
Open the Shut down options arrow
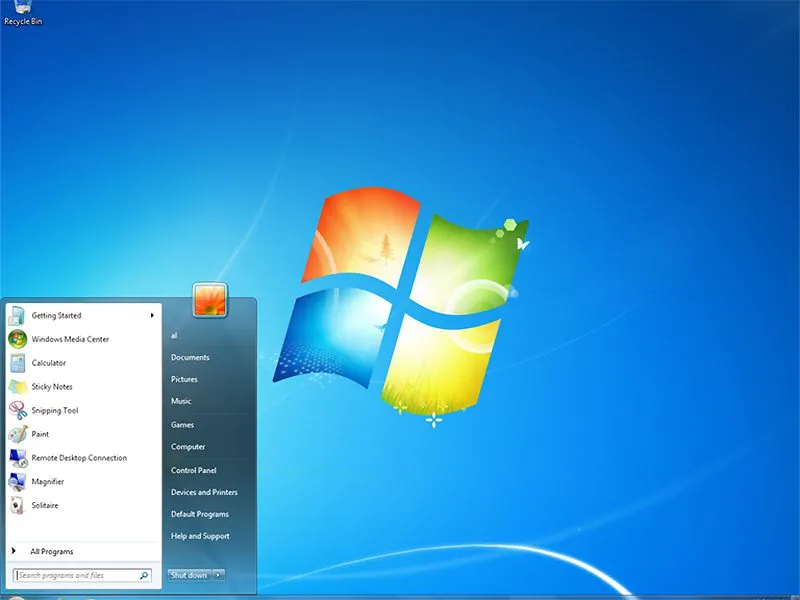point(219,575)
